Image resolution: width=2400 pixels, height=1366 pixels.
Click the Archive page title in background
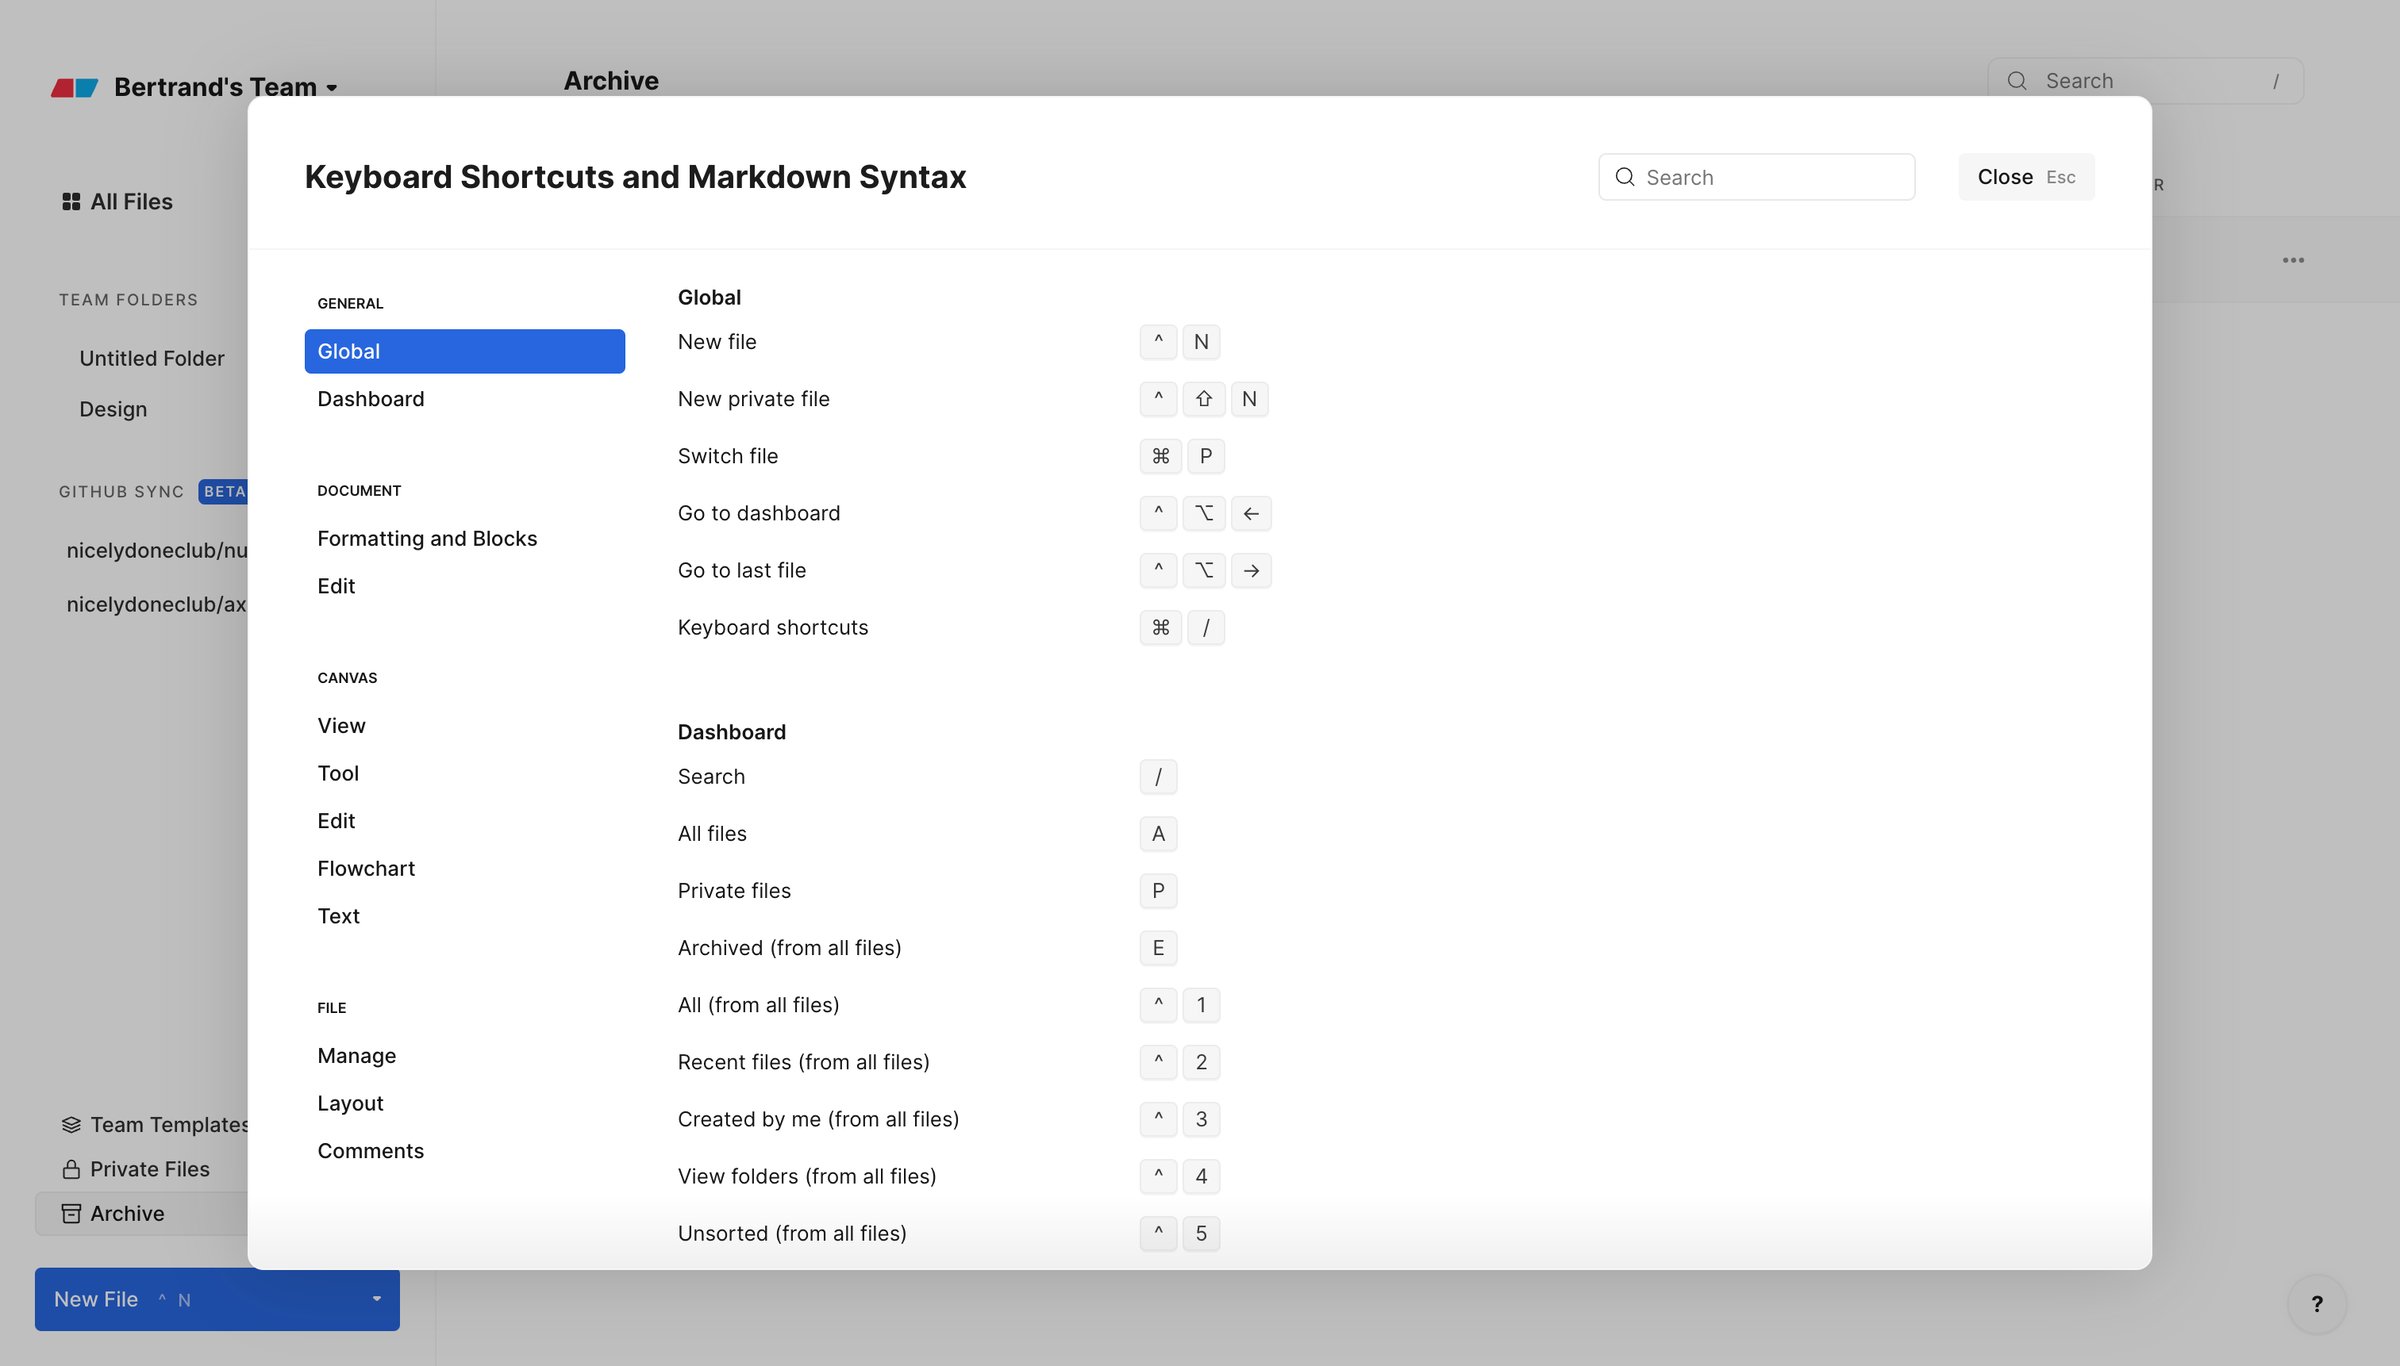611,81
